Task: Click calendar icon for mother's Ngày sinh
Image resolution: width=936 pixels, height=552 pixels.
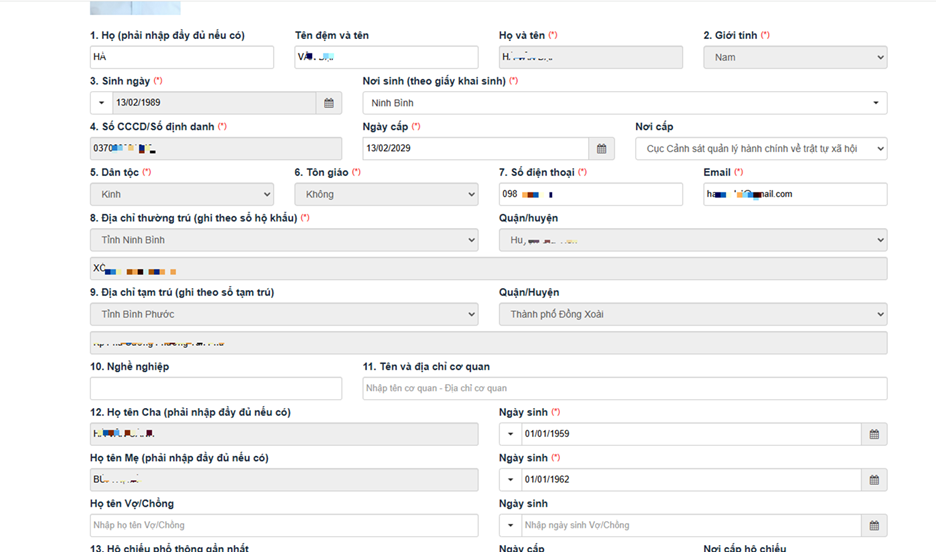Action: (874, 480)
